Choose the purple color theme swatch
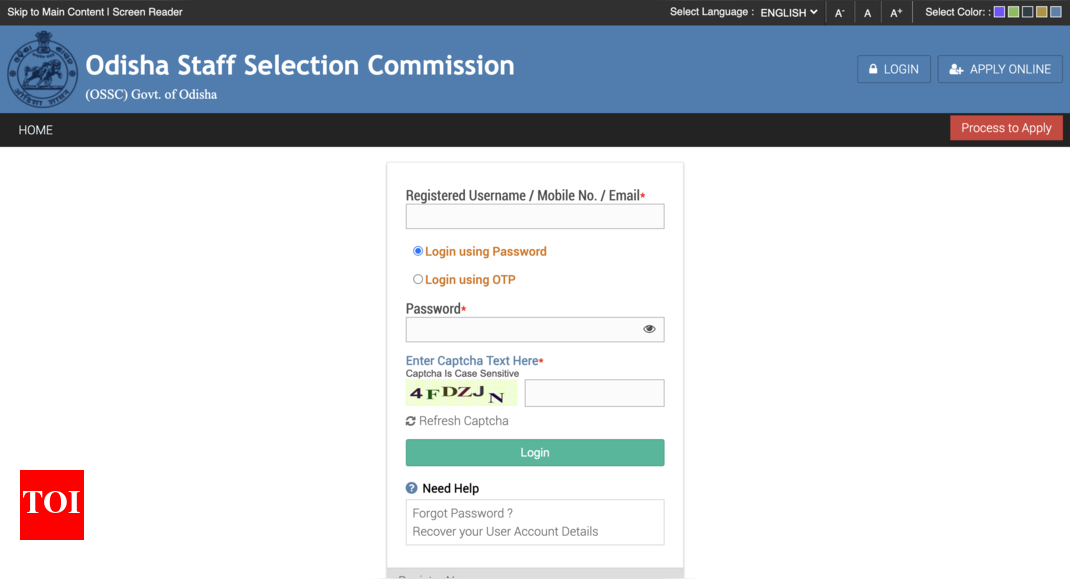 999,12
